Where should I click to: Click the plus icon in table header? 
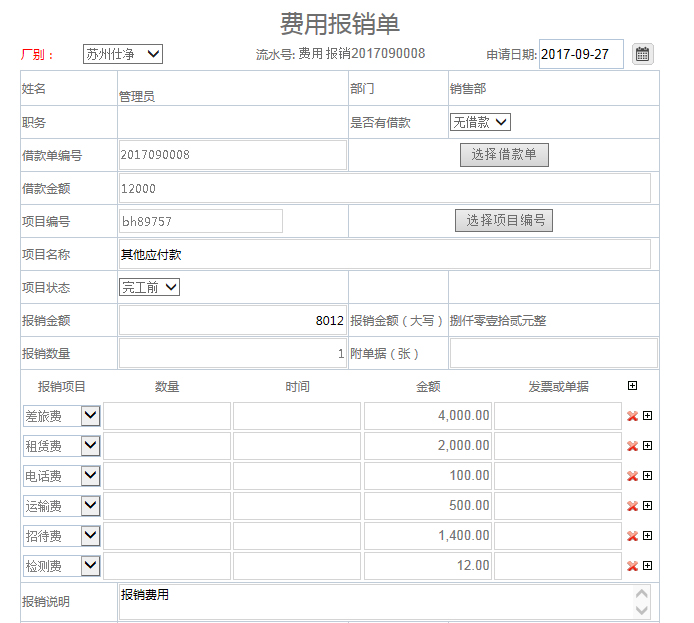click(631, 386)
